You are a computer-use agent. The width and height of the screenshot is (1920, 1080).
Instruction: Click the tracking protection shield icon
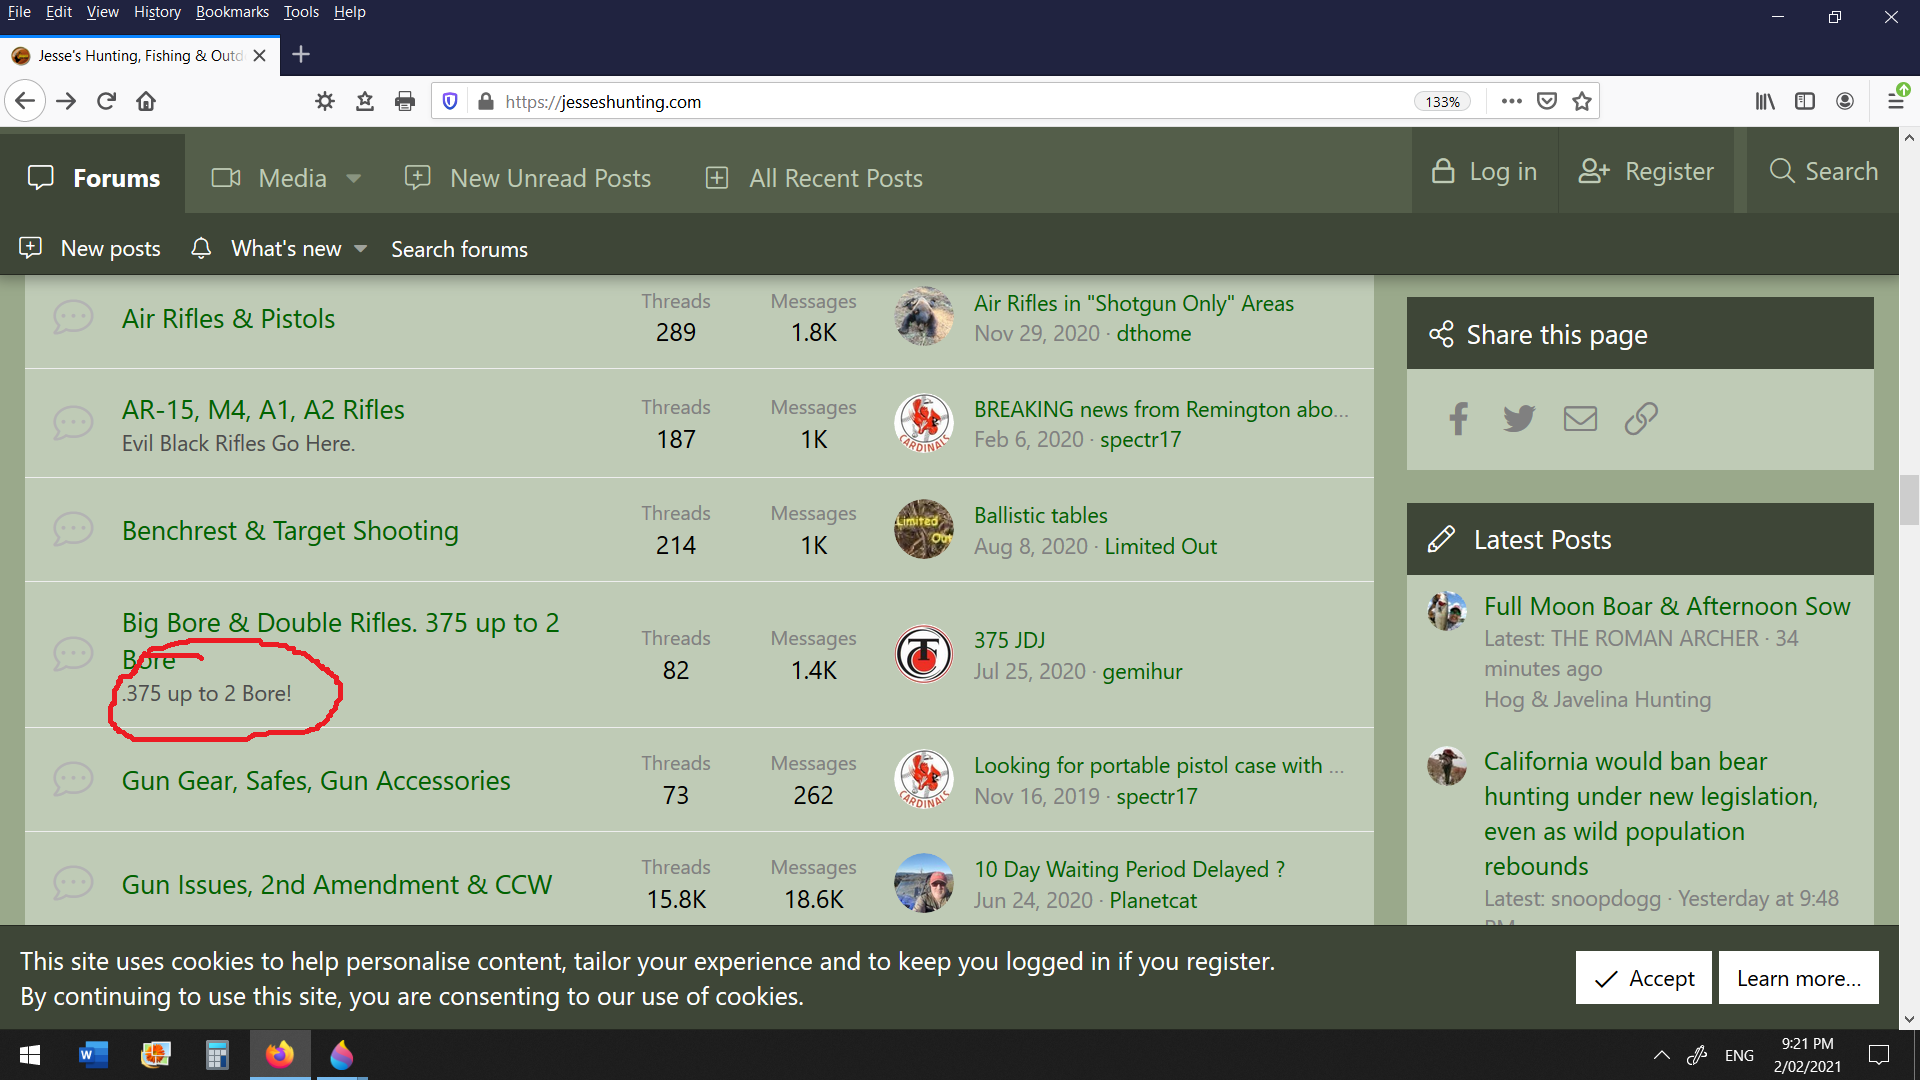point(450,100)
